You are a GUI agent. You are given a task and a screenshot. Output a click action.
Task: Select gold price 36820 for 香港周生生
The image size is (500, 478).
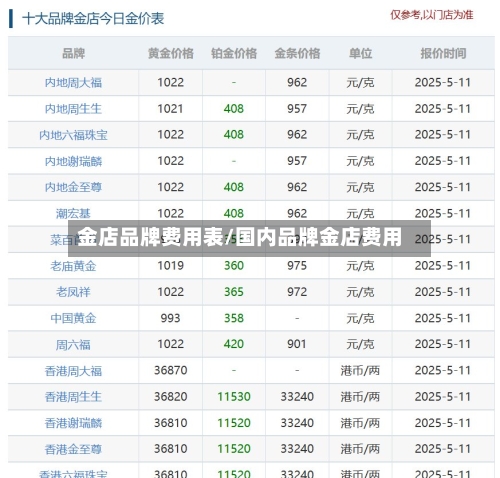tap(170, 397)
